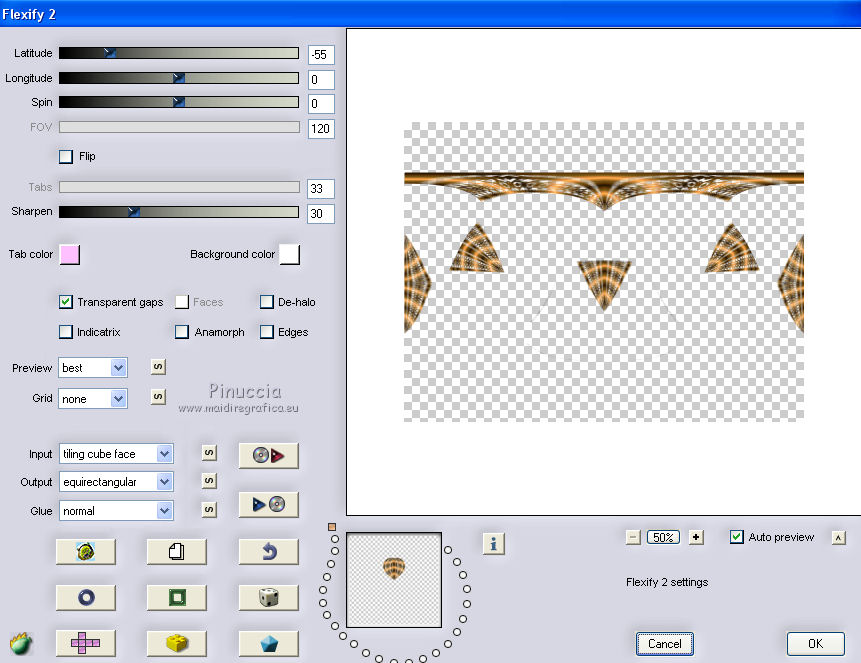
Task: Click the yellow brick icon button
Action: pos(177,643)
